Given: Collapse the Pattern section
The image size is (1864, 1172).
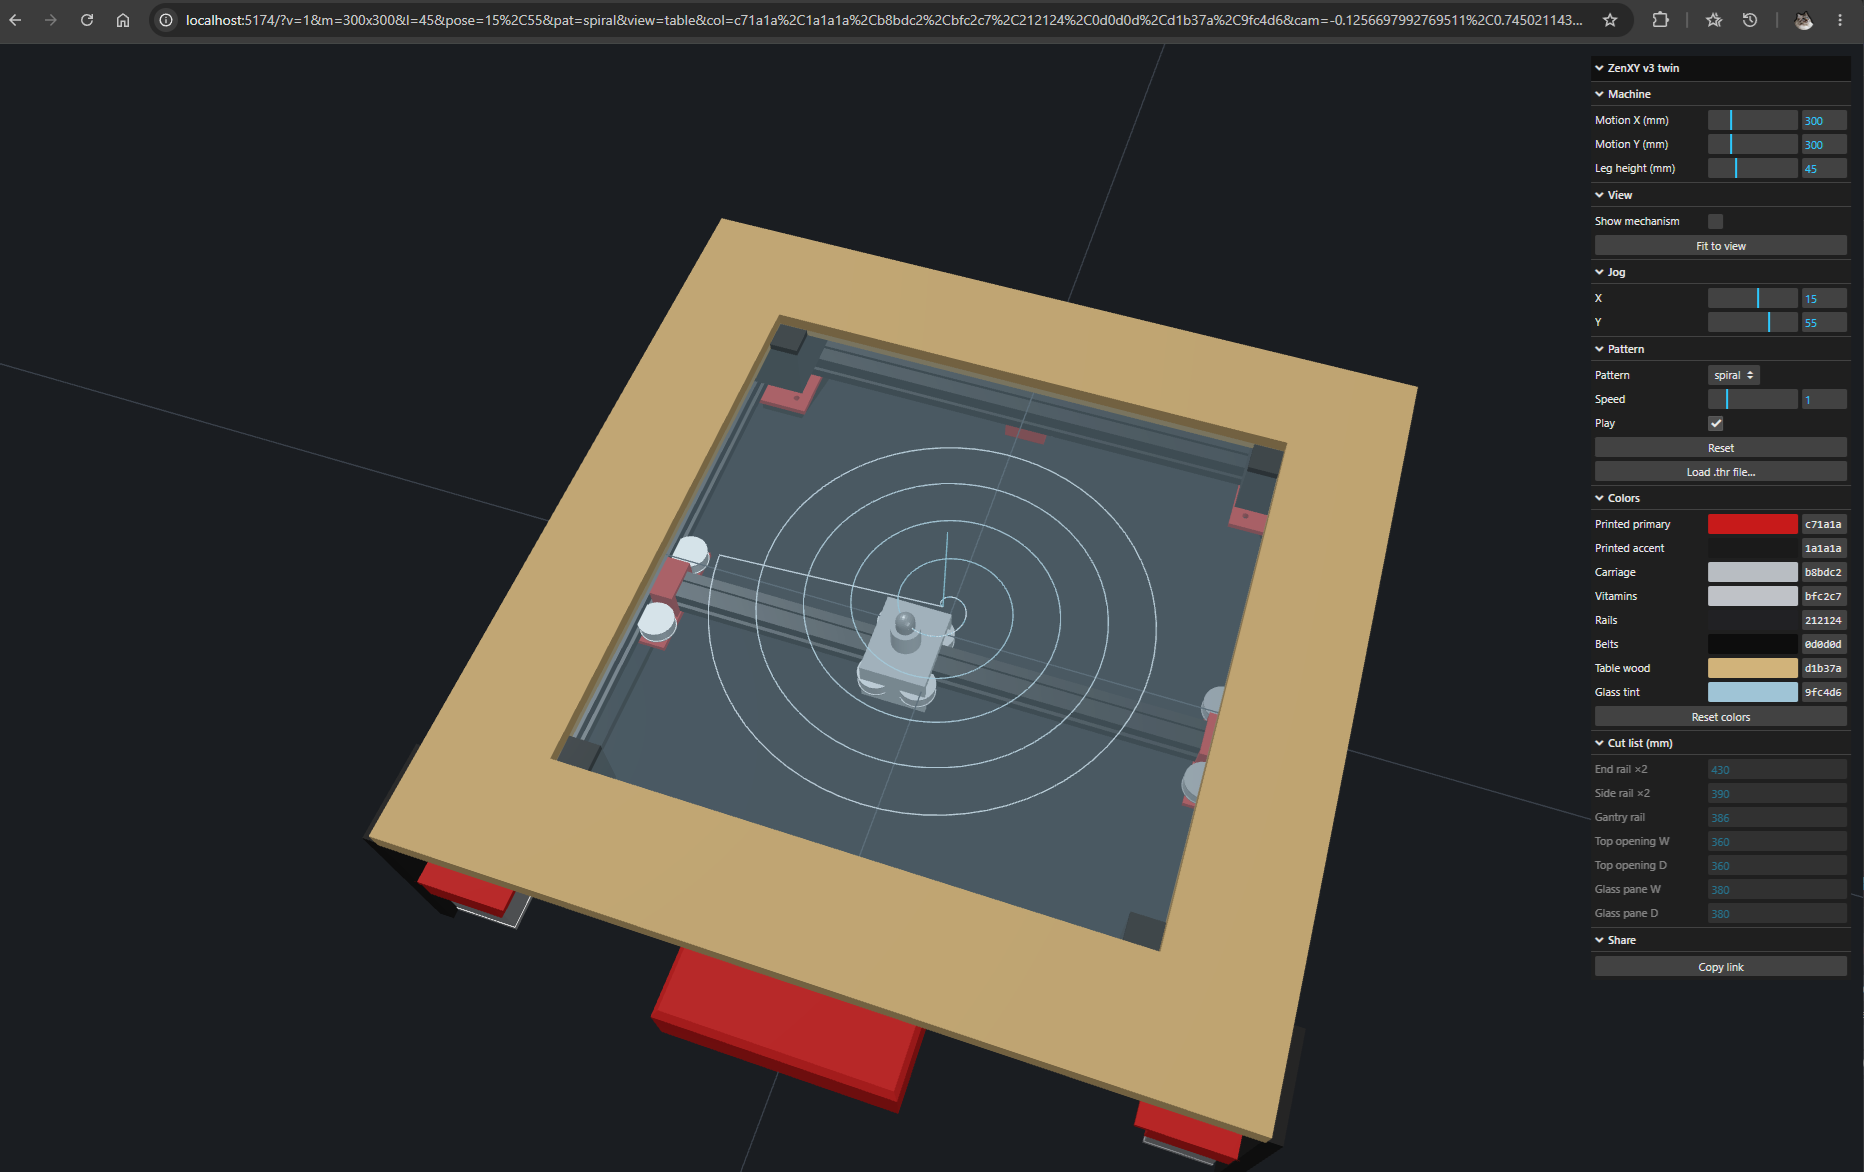Looking at the screenshot, I should click(x=1720, y=349).
